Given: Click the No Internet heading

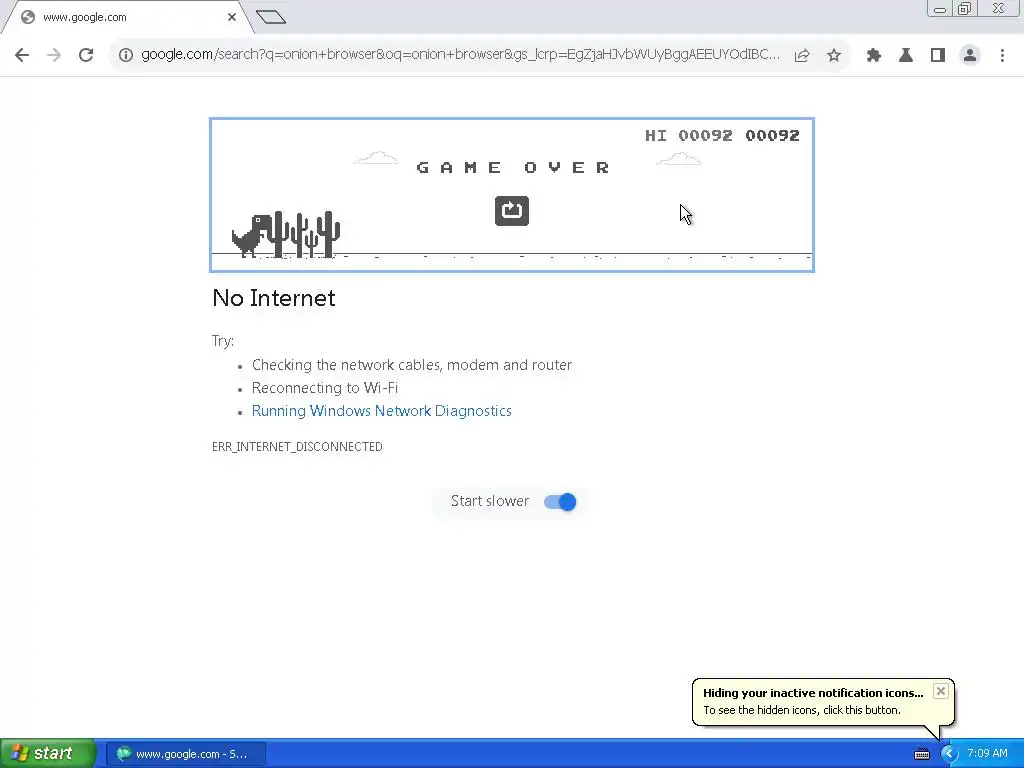Looking at the screenshot, I should pos(274,298).
